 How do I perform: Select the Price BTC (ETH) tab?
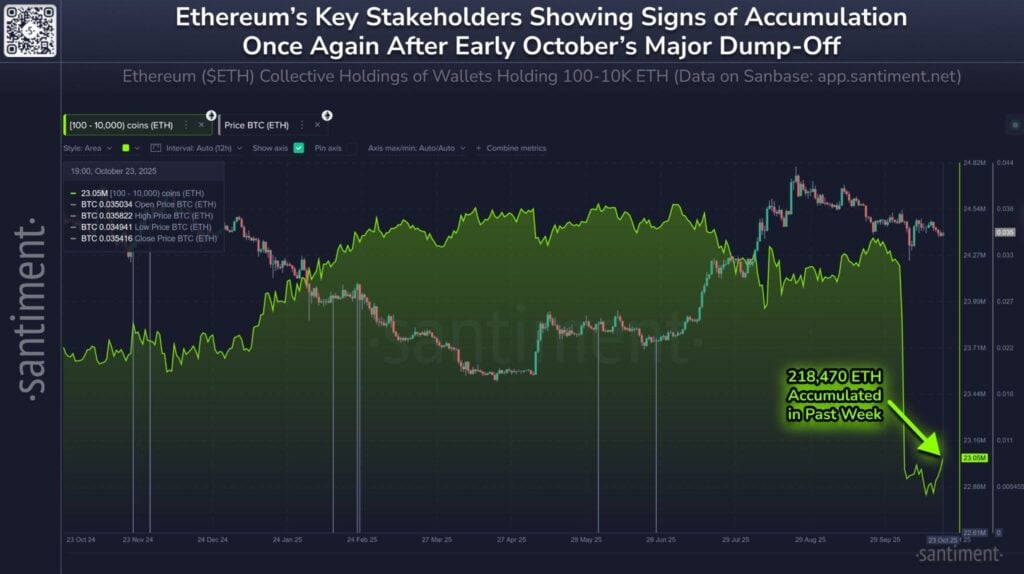(x=256, y=125)
